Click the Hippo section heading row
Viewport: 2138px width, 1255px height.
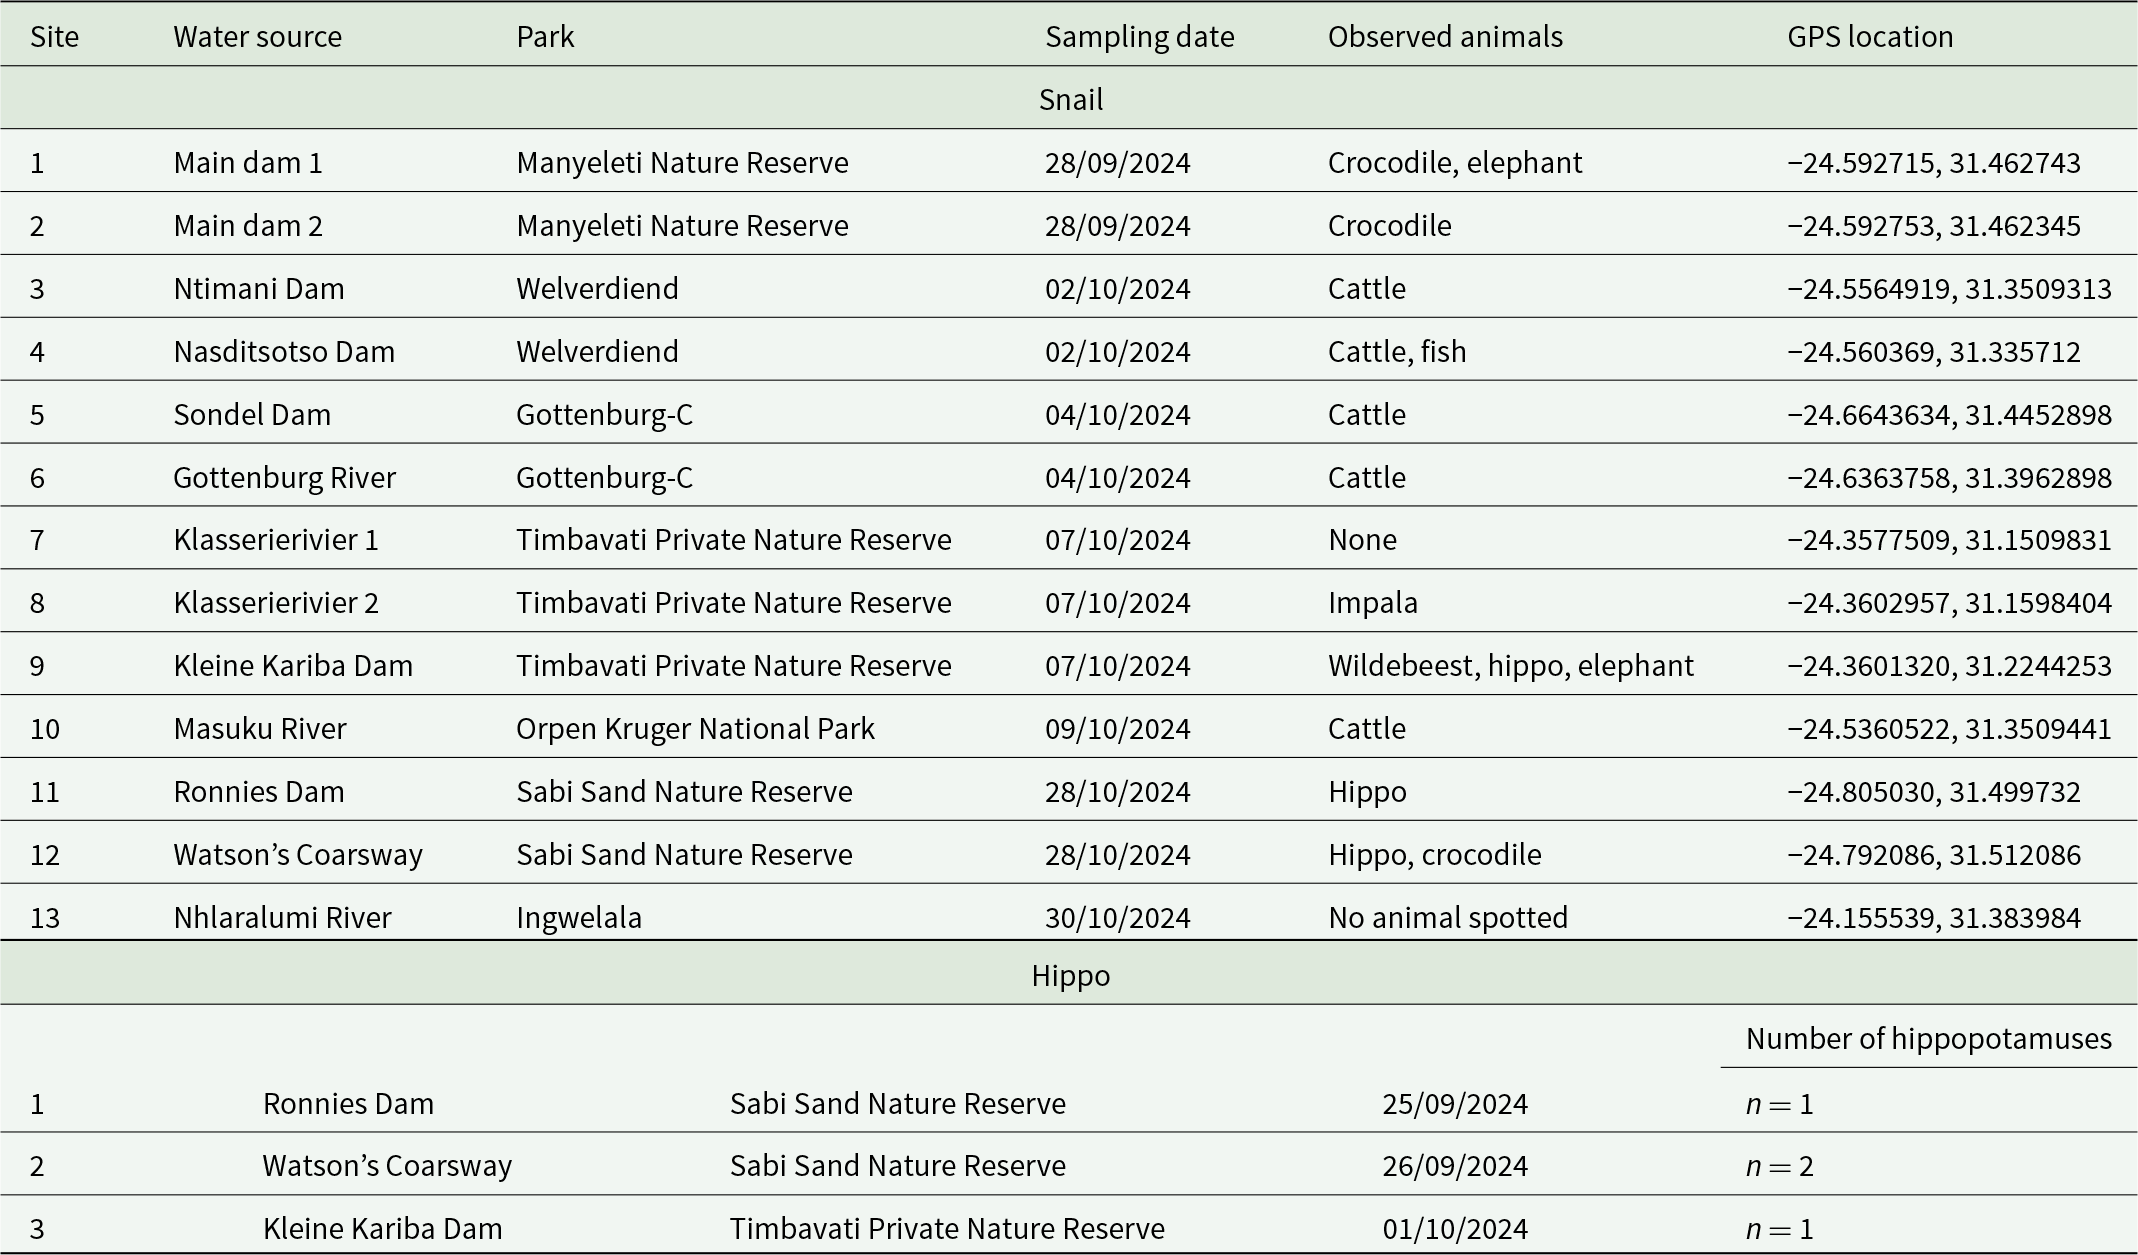point(1069,975)
